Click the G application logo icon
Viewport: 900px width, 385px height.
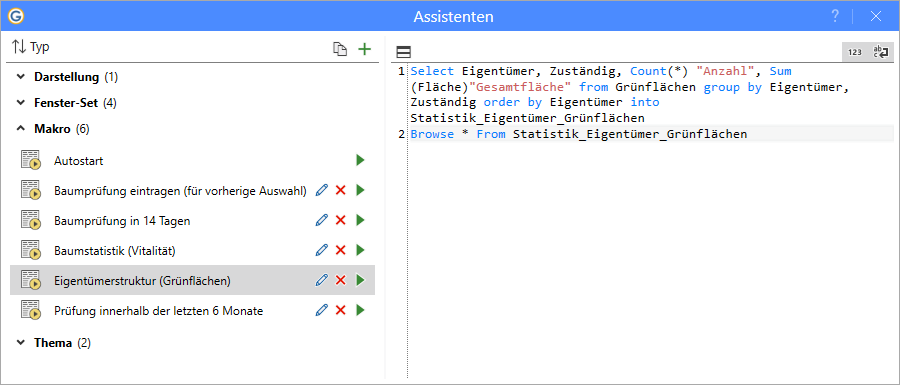point(17,17)
